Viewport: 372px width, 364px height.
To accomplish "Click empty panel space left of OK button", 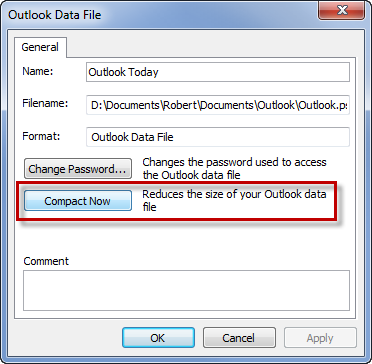I will [68, 338].
